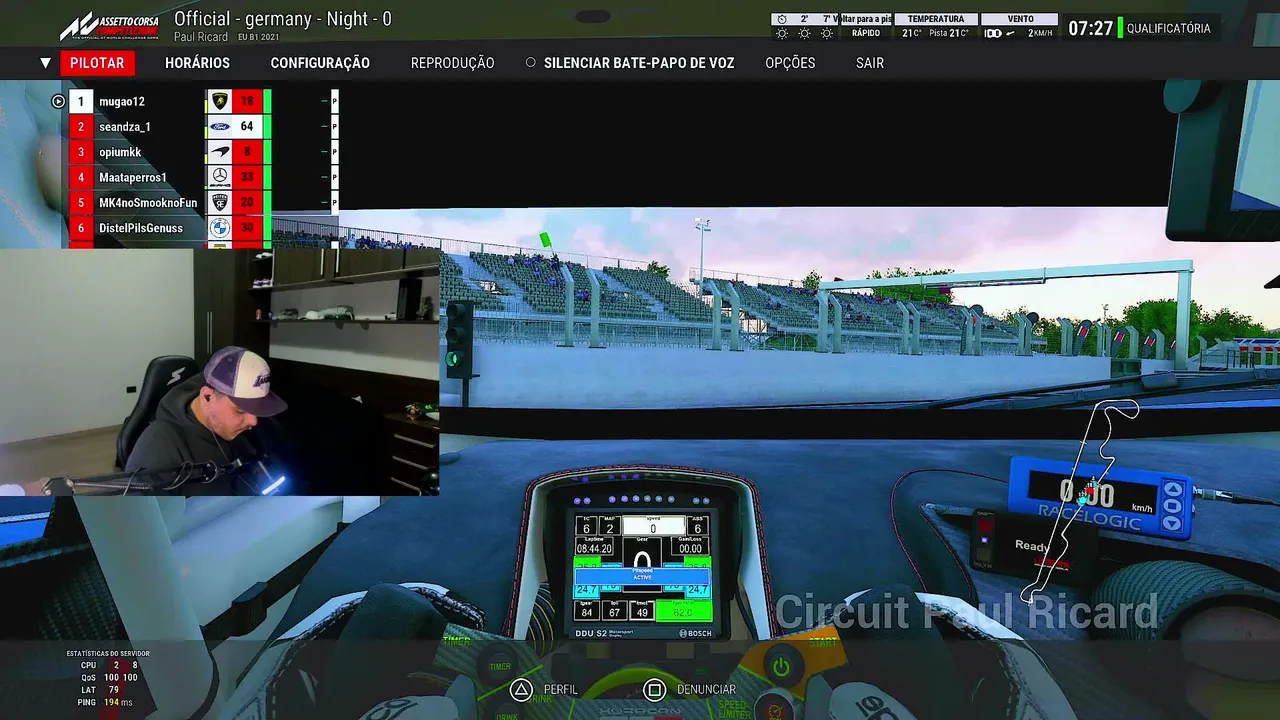
Task: Click the Mercedes-AMG logo for Maataperros1
Action: pyautogui.click(x=219, y=177)
